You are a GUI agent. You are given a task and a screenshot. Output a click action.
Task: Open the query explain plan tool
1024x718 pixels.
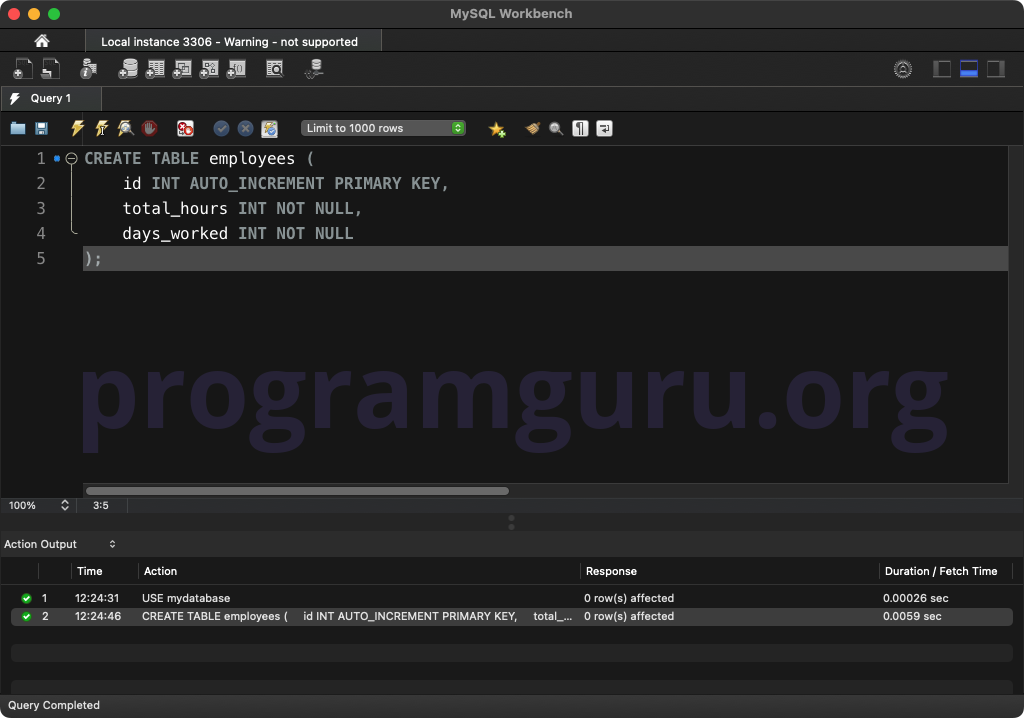[x=123, y=128]
